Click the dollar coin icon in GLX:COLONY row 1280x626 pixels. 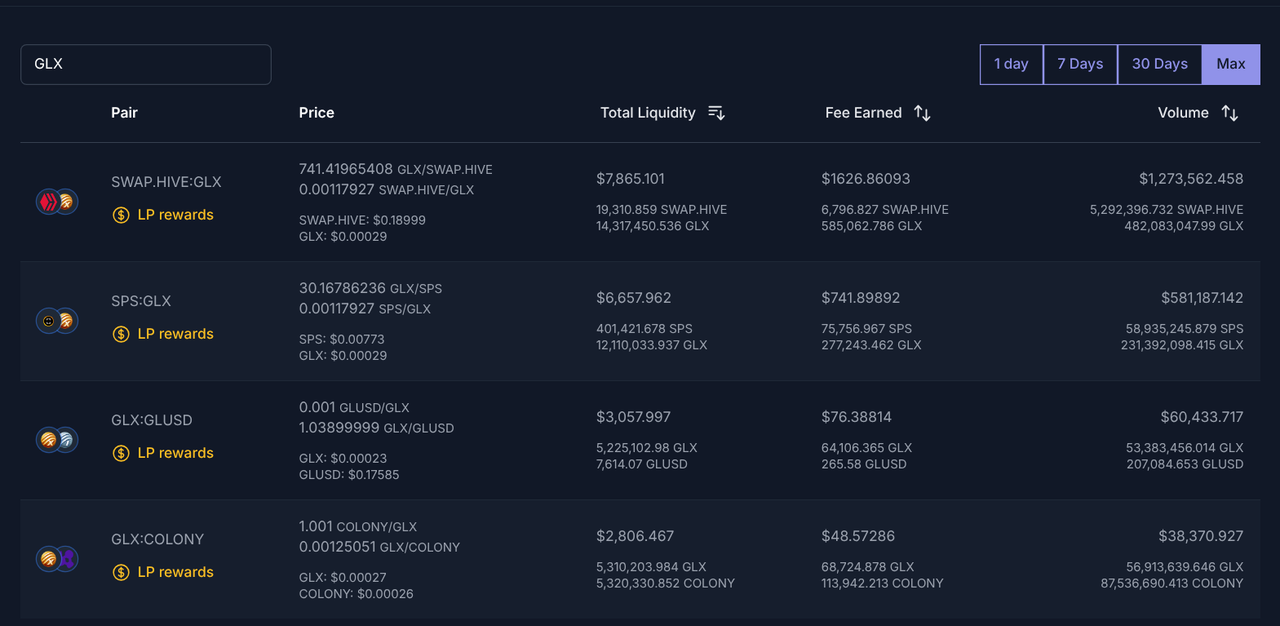click(121, 572)
